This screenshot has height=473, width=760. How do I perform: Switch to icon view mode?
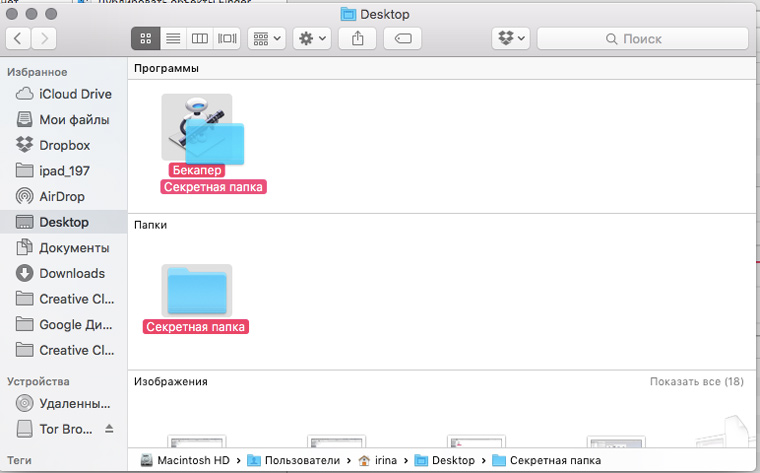(145, 38)
